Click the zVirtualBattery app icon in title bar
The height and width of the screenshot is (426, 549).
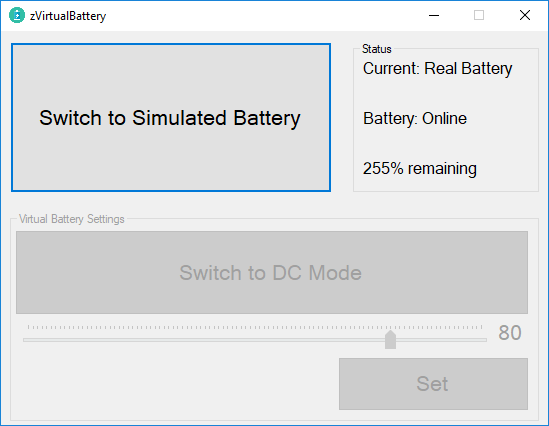coord(17,15)
